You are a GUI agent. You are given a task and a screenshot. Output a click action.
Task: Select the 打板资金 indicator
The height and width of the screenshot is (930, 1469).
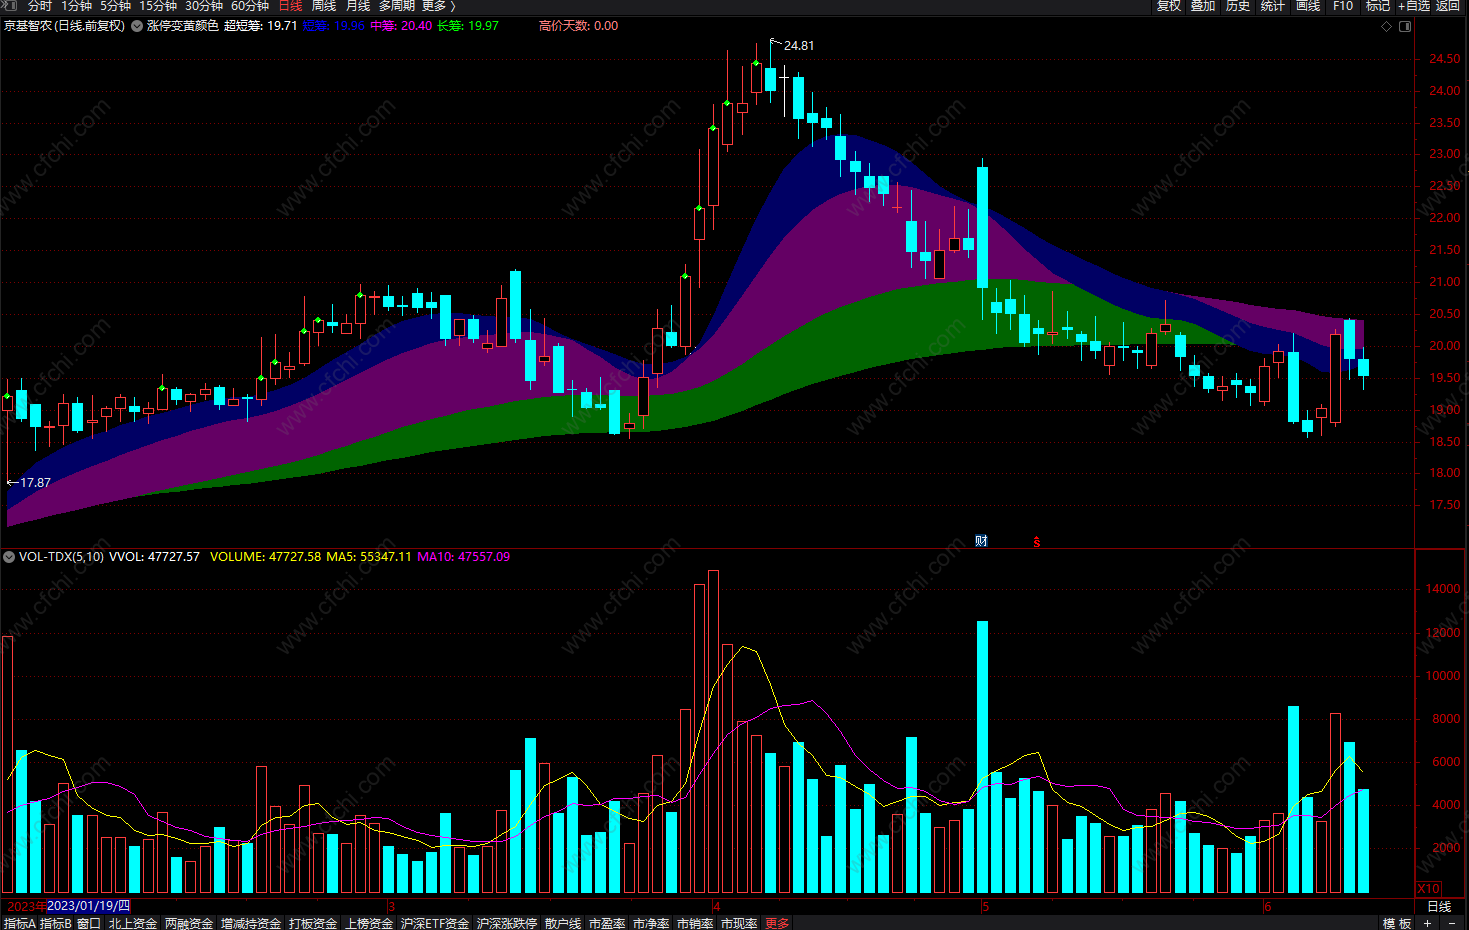[x=313, y=923]
